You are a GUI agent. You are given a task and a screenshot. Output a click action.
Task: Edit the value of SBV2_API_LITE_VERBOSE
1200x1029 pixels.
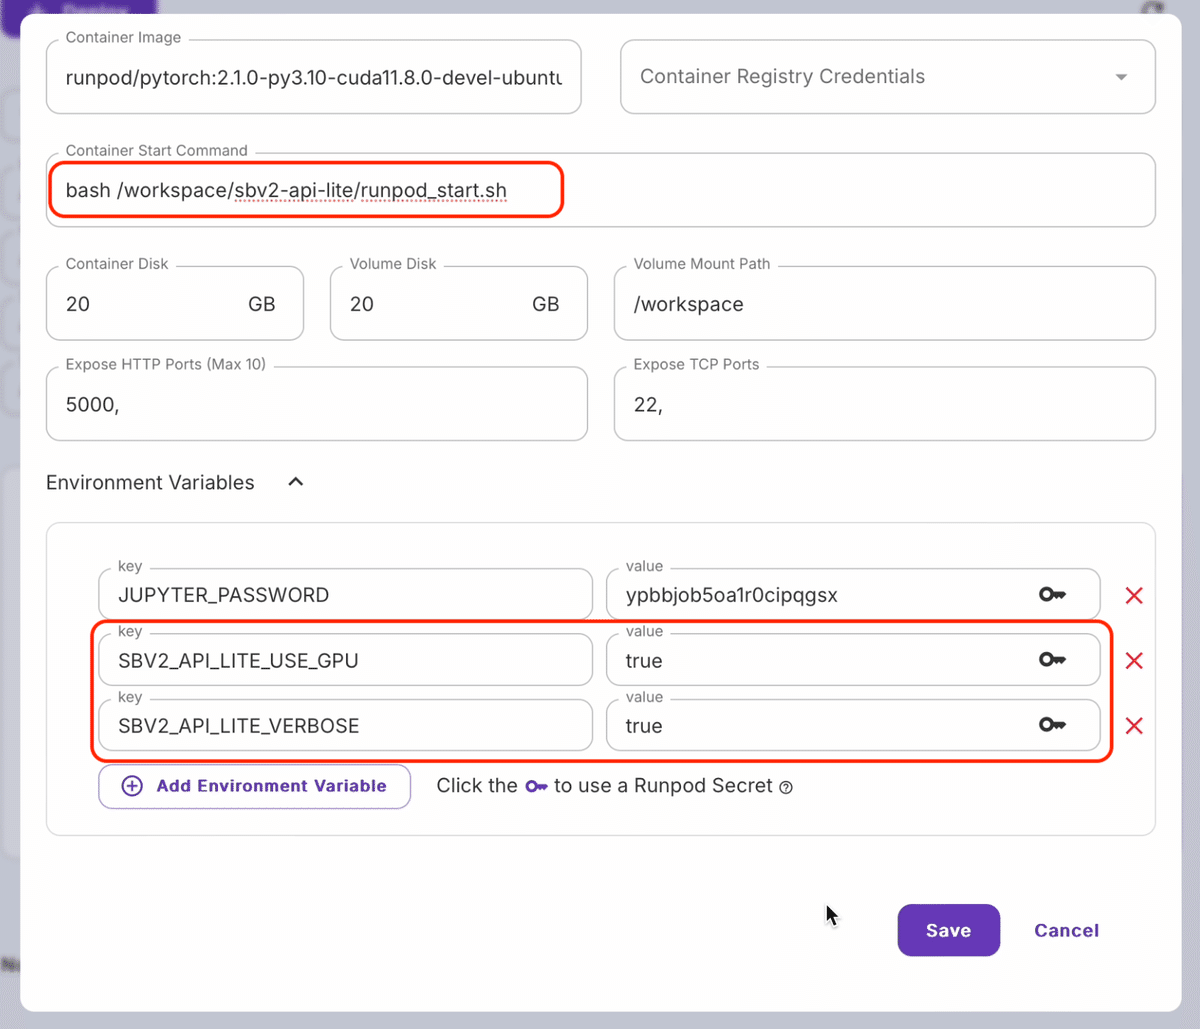(853, 725)
